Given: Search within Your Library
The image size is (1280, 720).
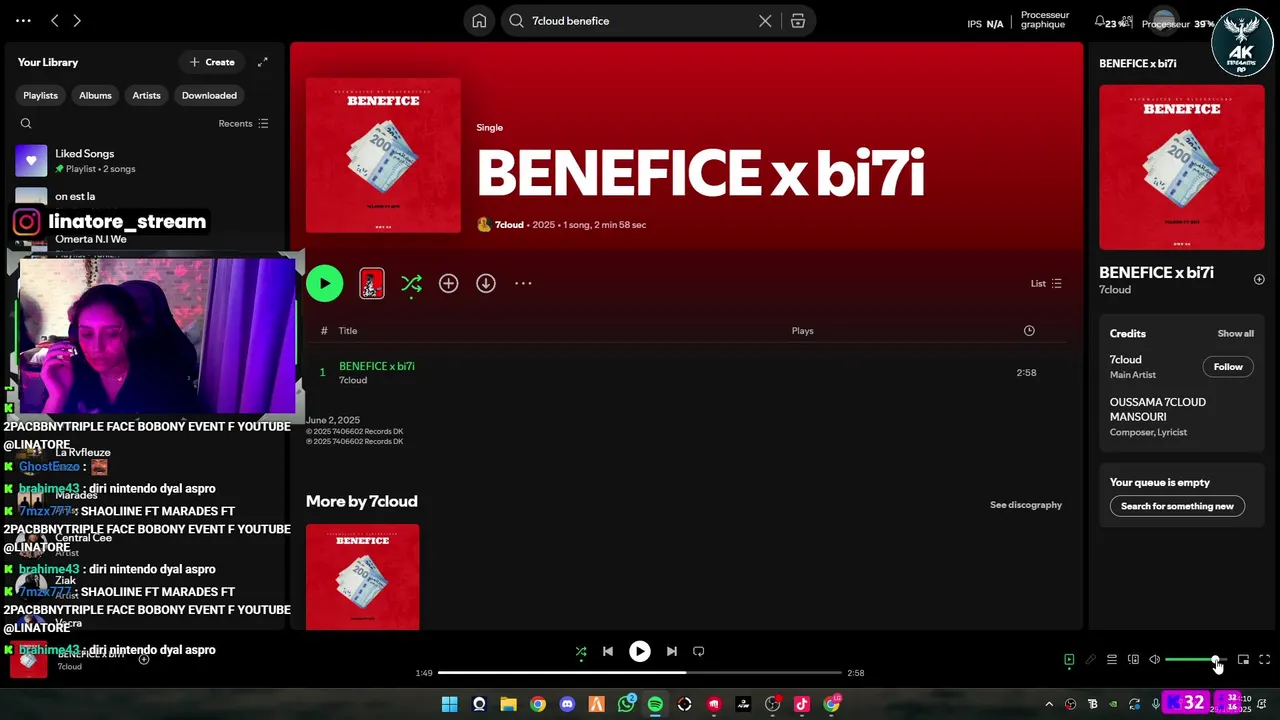Looking at the screenshot, I should tap(26, 124).
